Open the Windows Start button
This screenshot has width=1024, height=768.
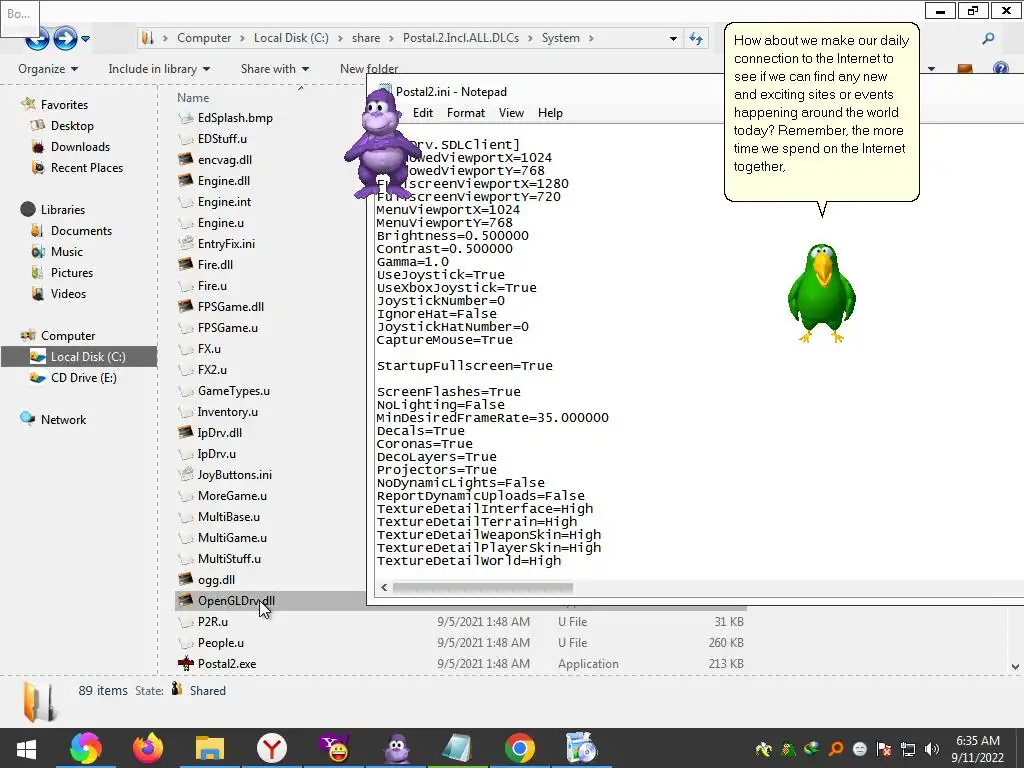[x=27, y=748]
